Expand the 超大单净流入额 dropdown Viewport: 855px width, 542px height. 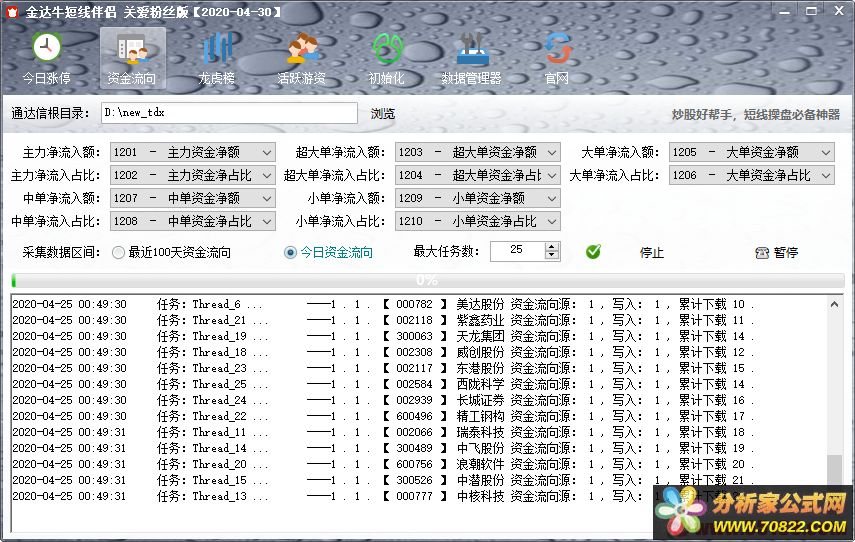click(x=552, y=153)
